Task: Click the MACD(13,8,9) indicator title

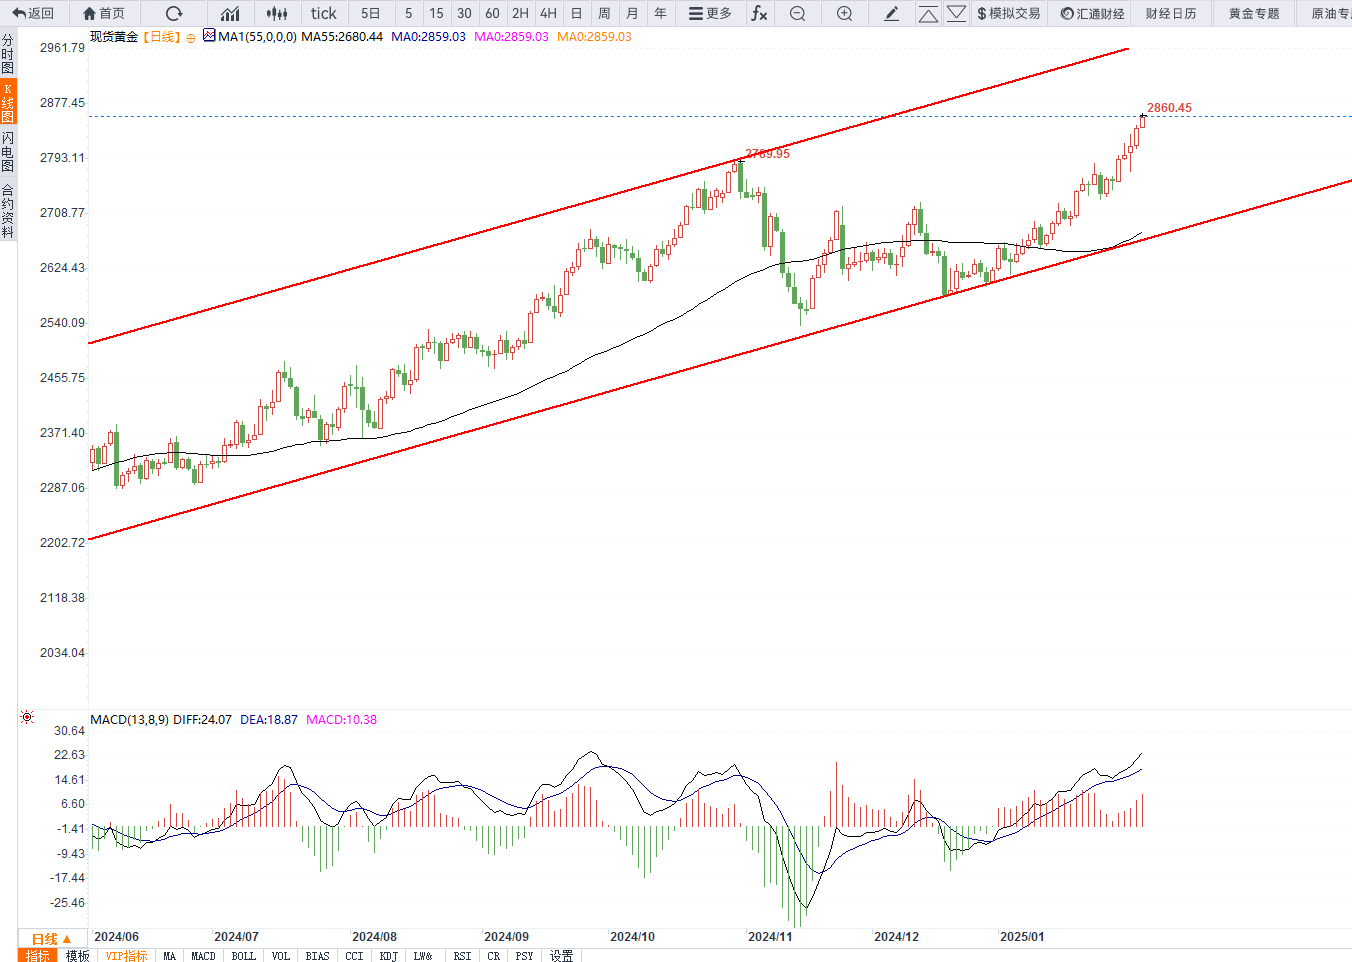Action: [130, 720]
